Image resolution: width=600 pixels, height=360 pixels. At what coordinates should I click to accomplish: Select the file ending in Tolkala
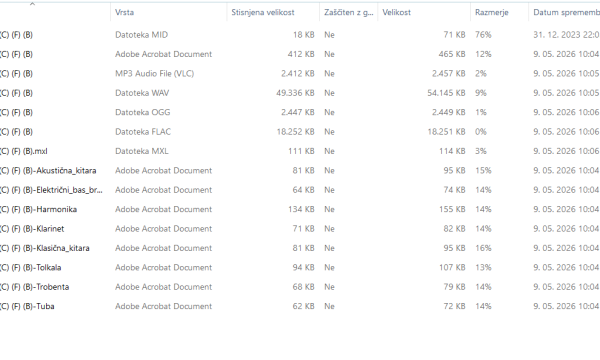pos(31,267)
